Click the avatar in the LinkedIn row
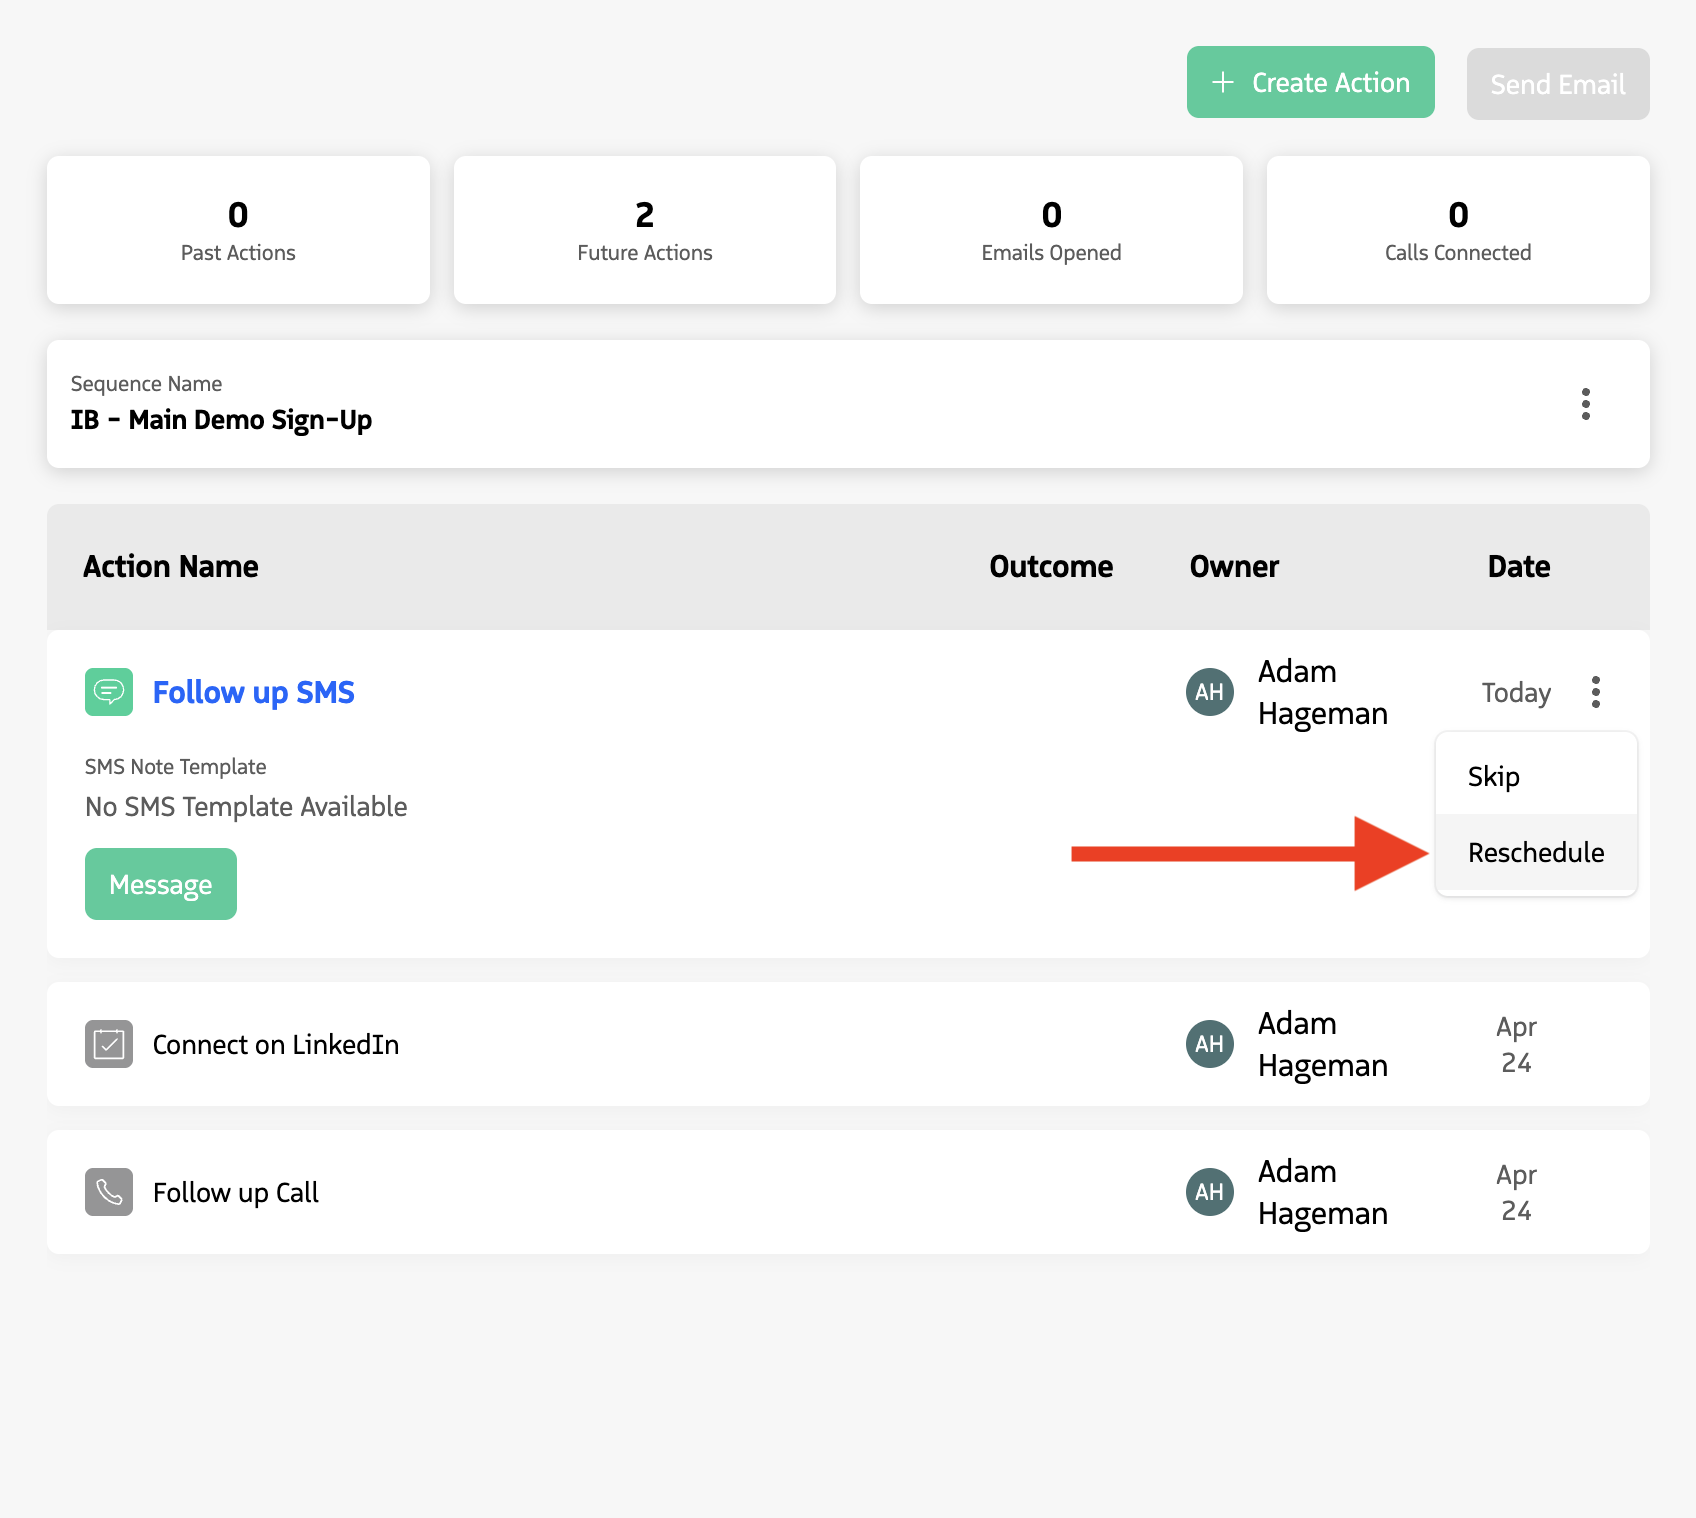The height and width of the screenshot is (1518, 1696). click(1209, 1043)
